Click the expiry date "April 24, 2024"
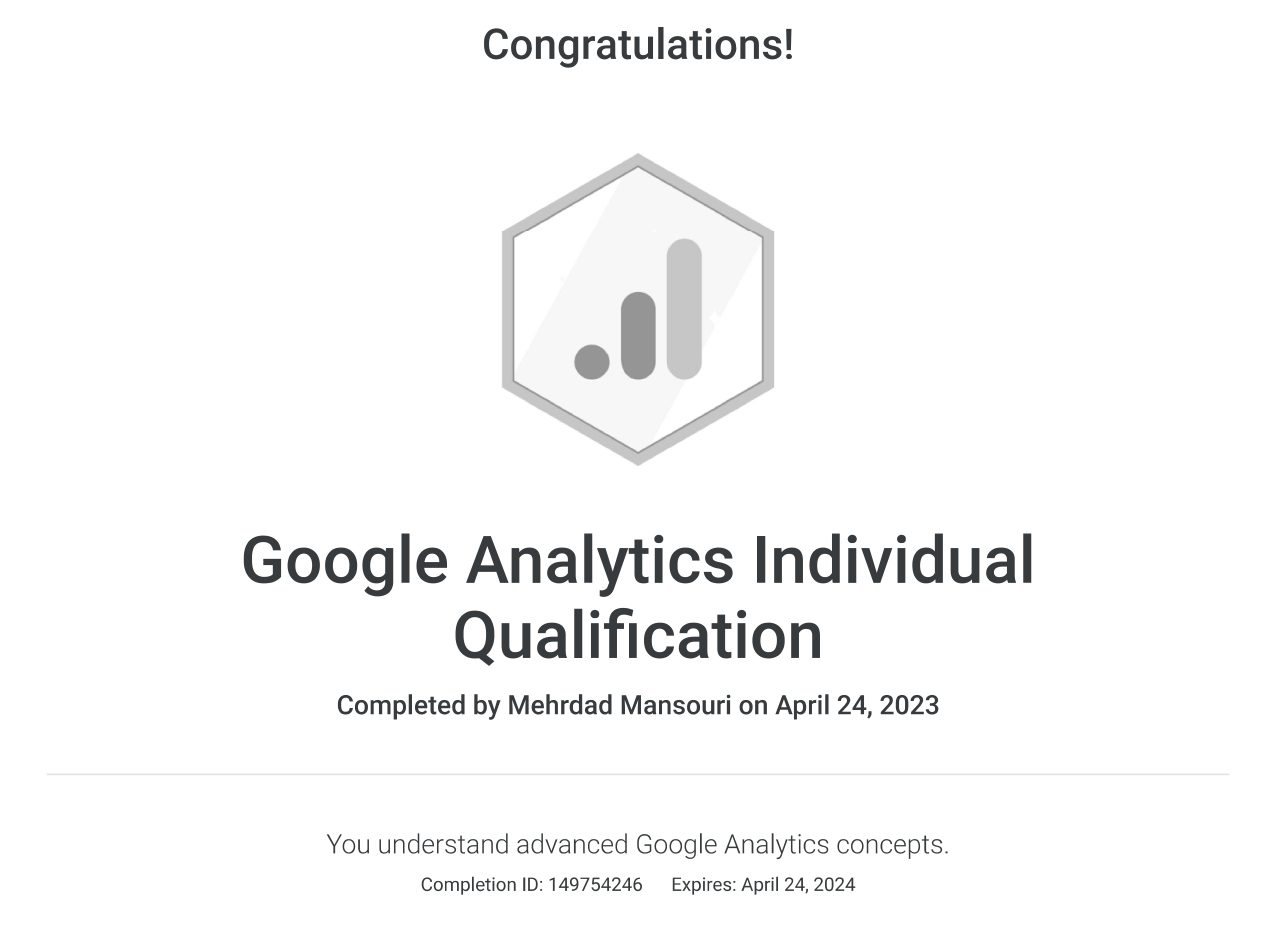The height and width of the screenshot is (940, 1274). (x=798, y=885)
